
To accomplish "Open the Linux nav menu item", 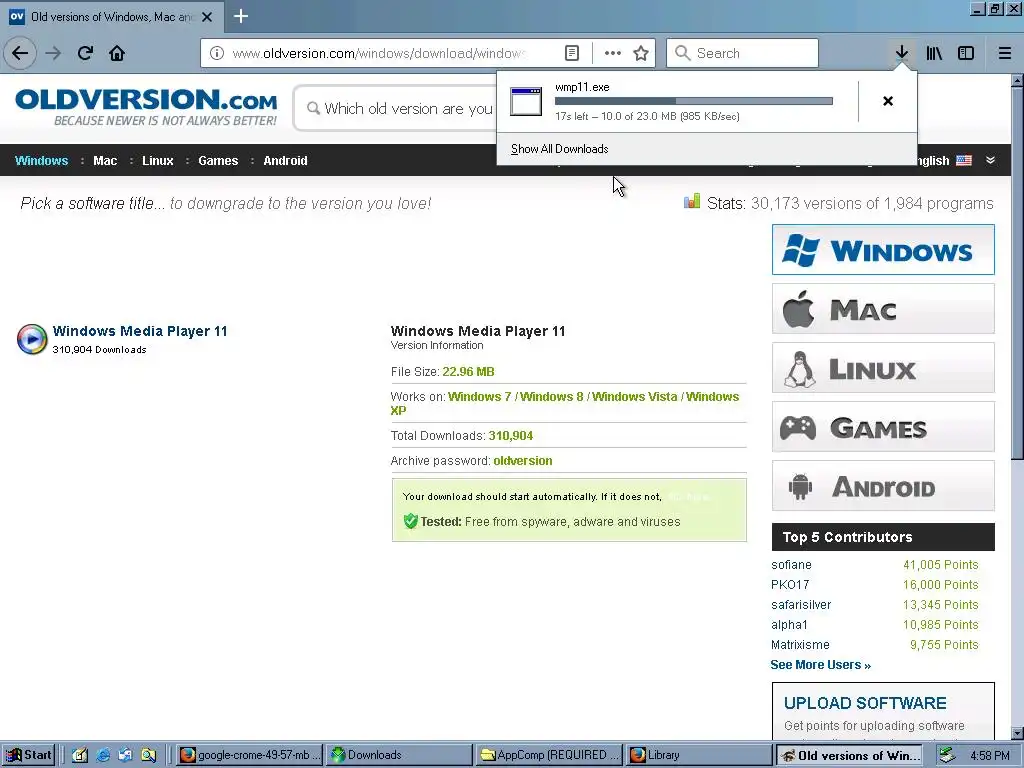I will (x=157, y=161).
